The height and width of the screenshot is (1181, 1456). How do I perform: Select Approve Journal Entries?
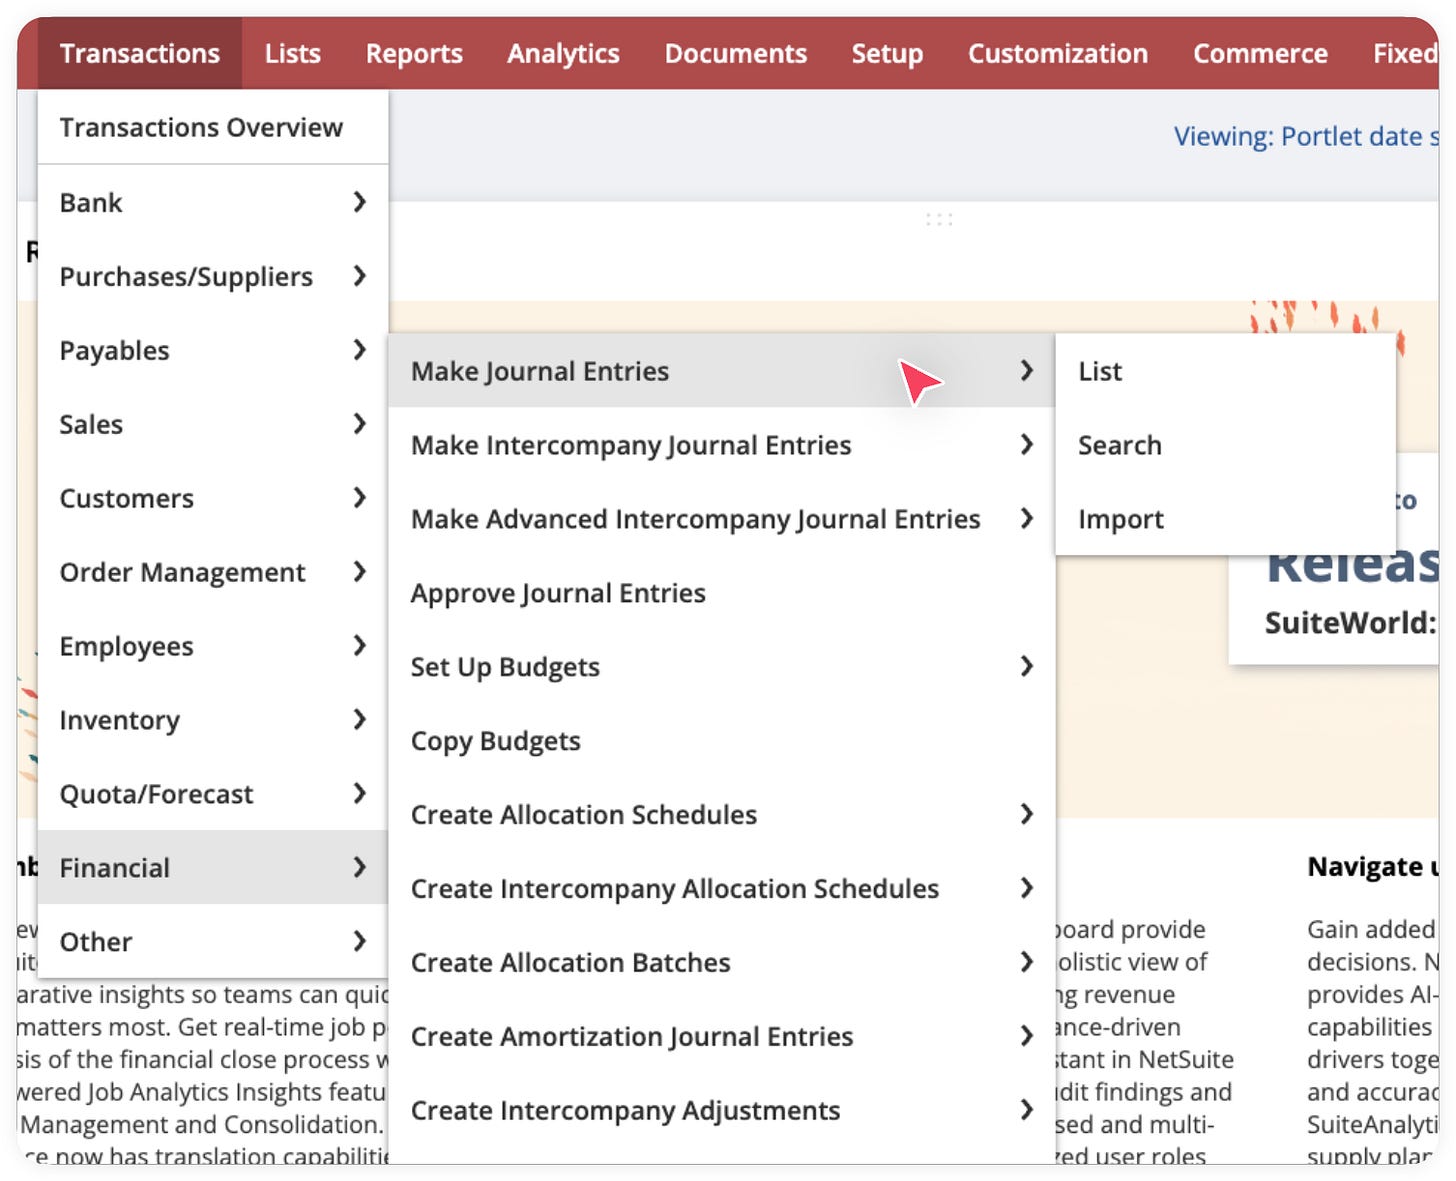pyautogui.click(x=721, y=593)
